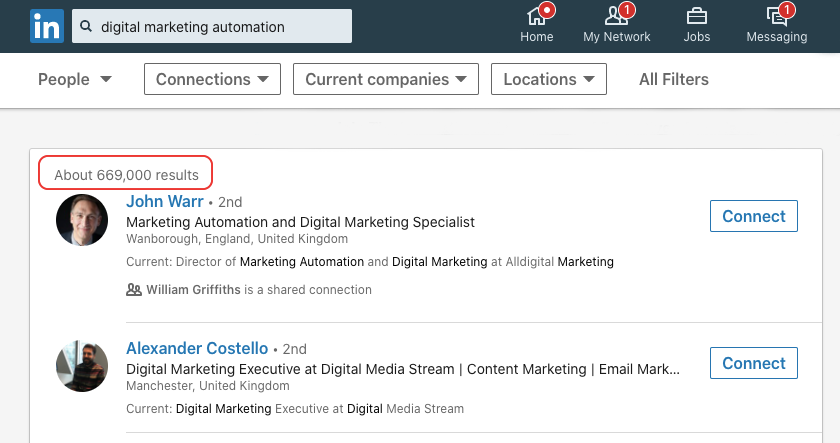The image size is (840, 443).
Task: Open All Filters
Action: 673,79
